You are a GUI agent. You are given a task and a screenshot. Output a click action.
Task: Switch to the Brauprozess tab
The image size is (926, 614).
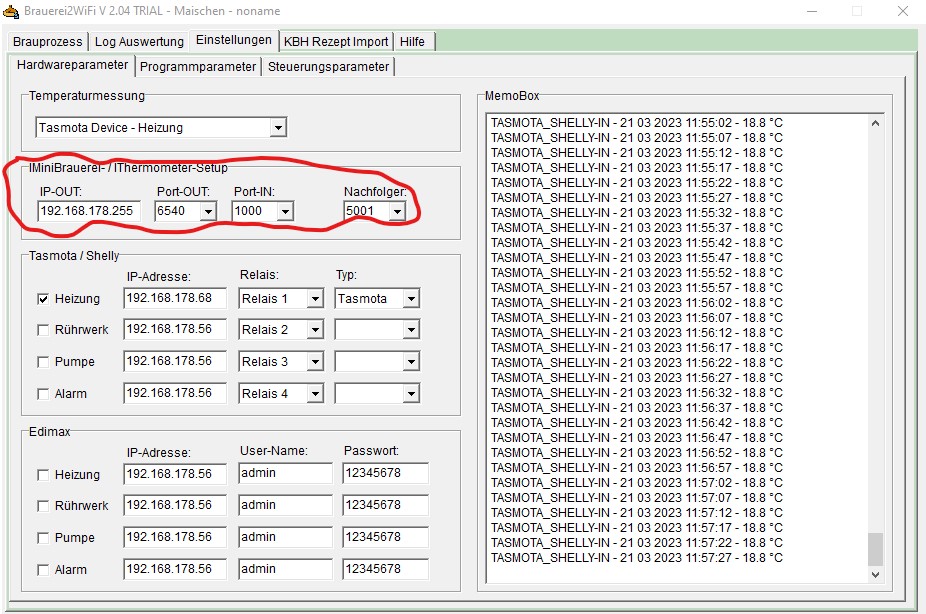(48, 42)
